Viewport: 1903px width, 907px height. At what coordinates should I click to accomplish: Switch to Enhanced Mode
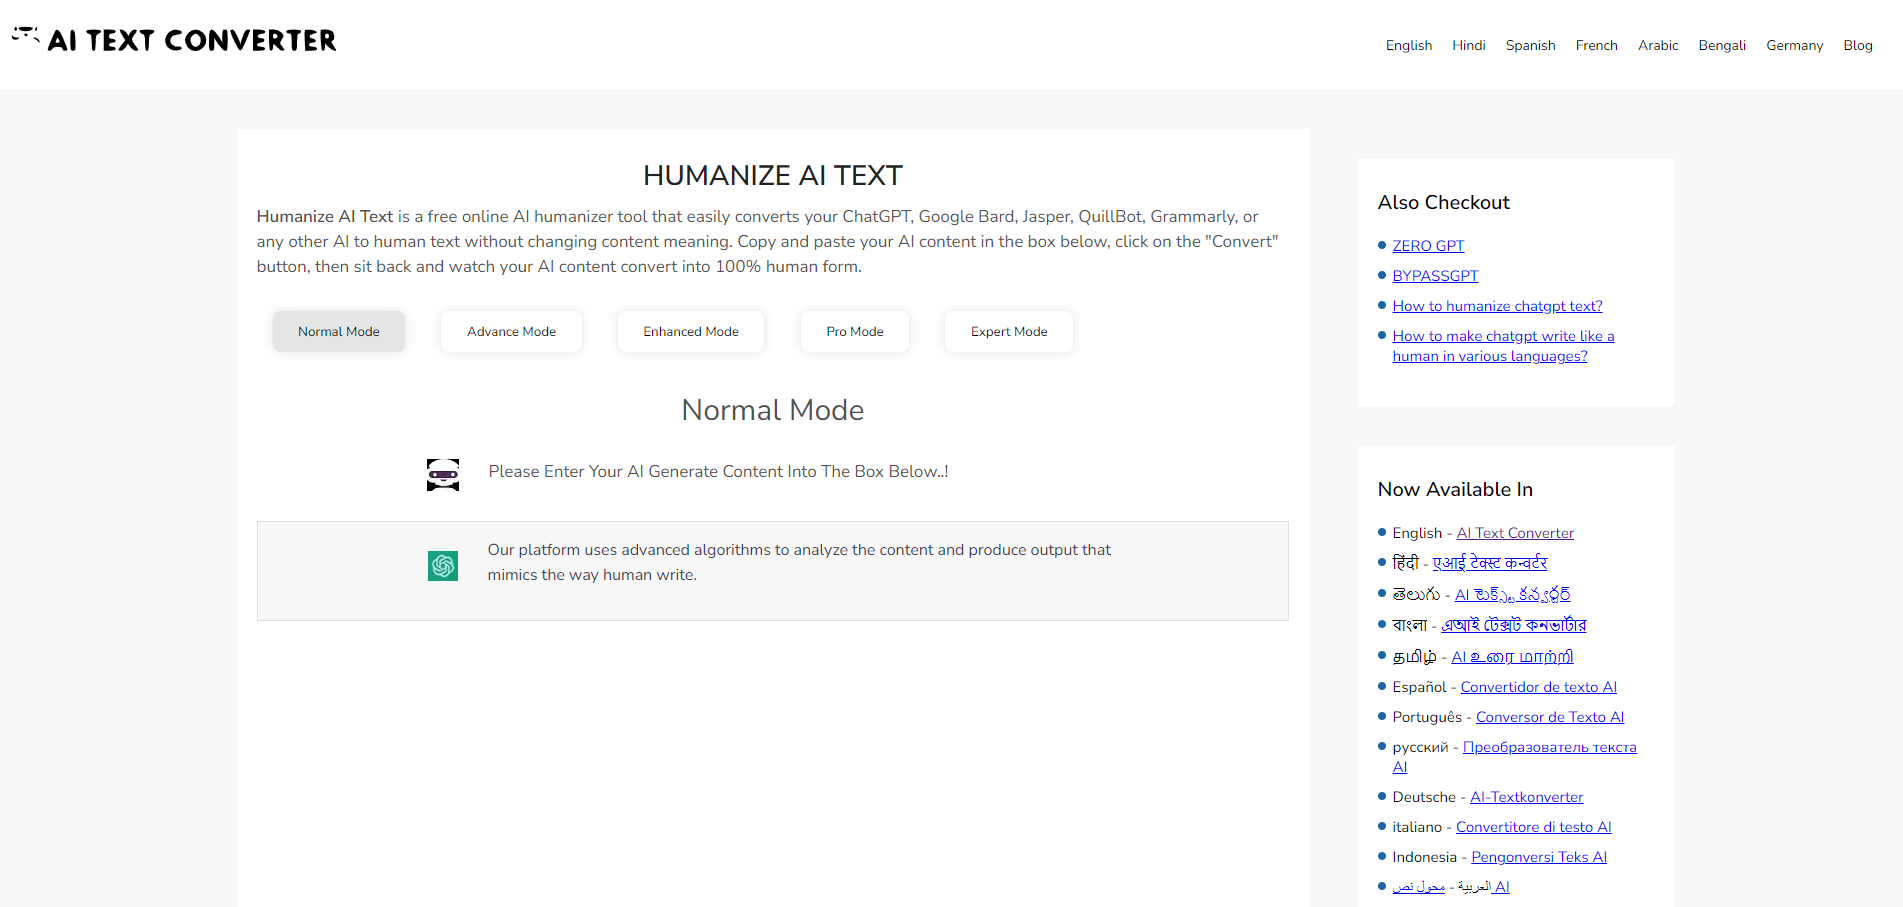691,331
